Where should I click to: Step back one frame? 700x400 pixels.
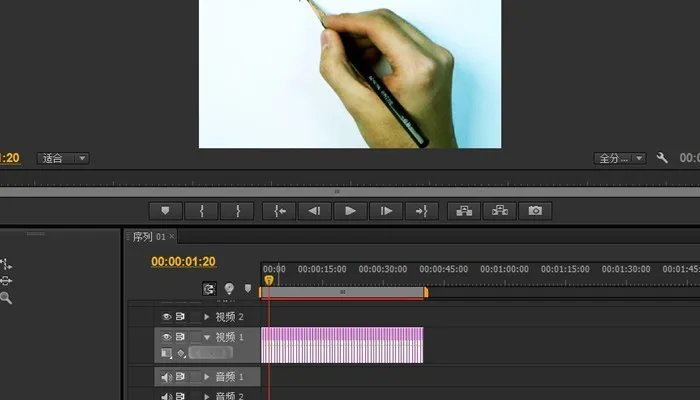coord(313,211)
